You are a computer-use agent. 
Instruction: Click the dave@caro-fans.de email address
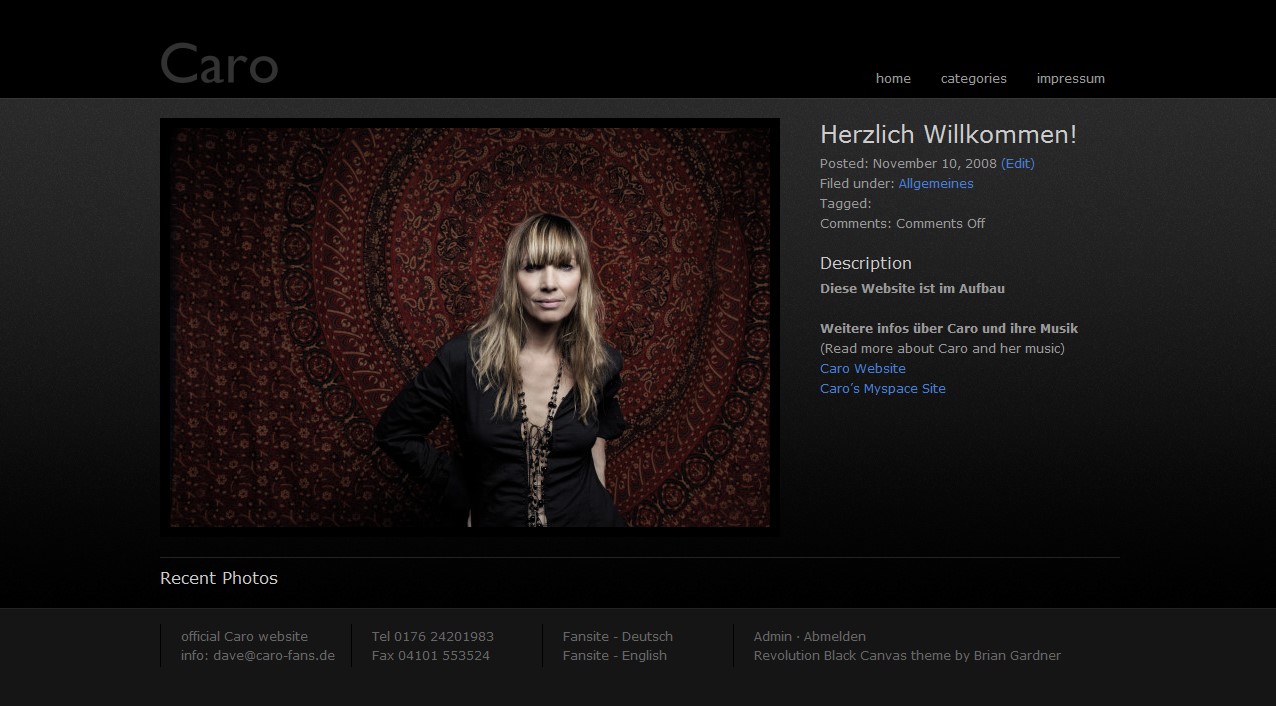tap(274, 656)
